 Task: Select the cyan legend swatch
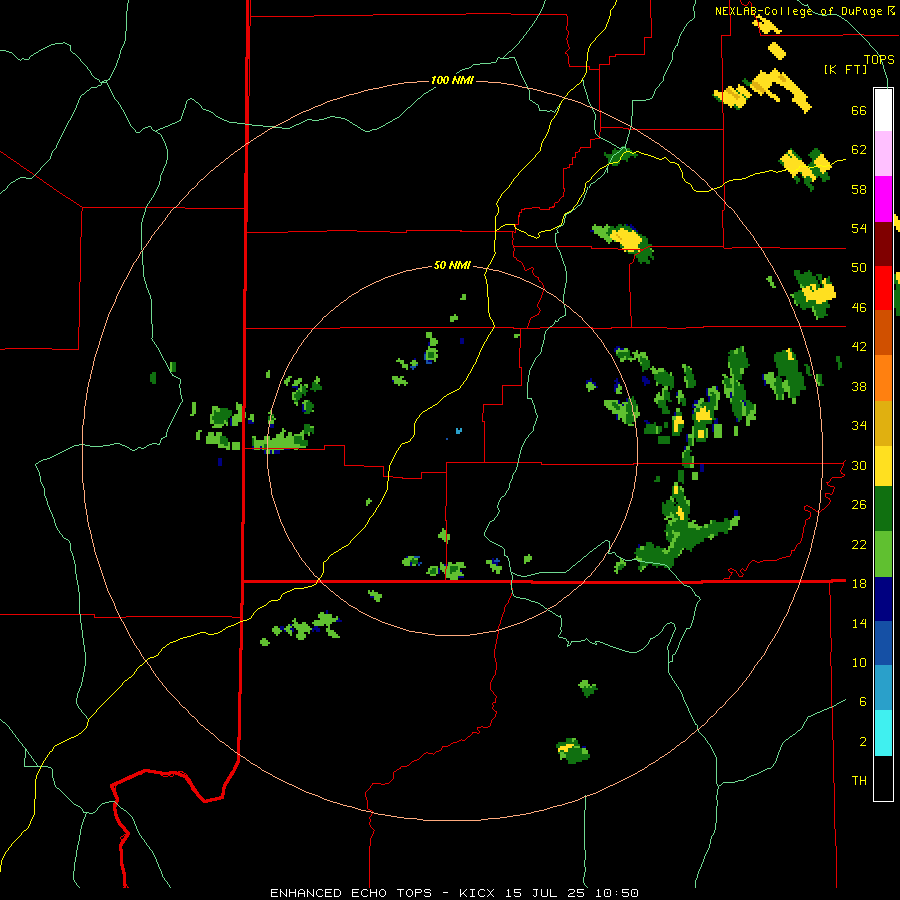point(883,732)
